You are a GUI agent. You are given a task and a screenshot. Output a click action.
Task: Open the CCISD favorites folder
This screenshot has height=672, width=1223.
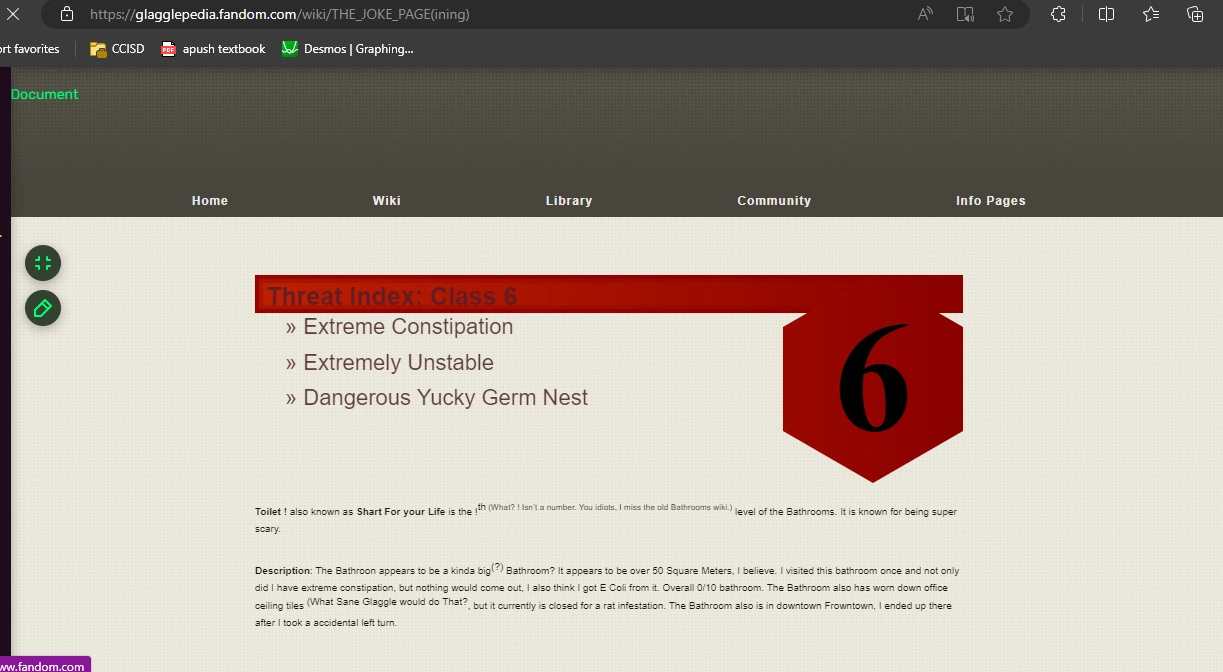116,48
